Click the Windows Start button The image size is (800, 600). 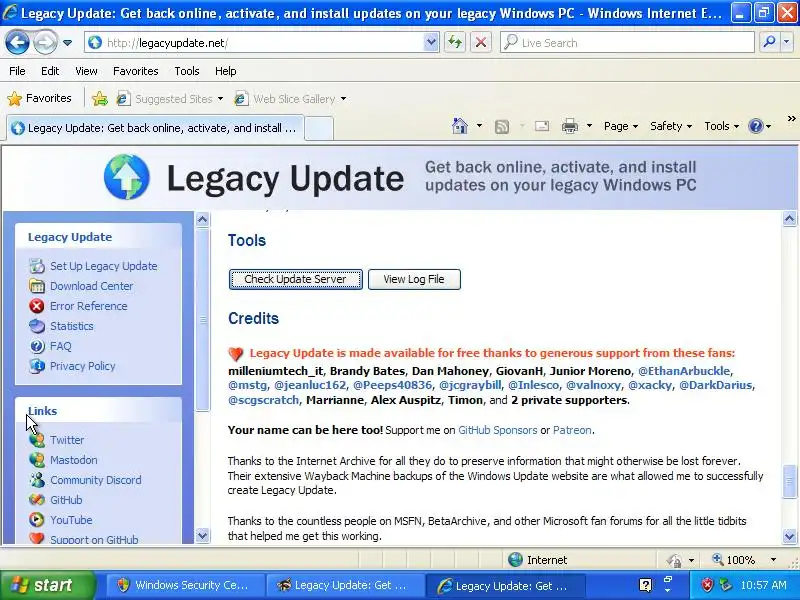point(47,585)
